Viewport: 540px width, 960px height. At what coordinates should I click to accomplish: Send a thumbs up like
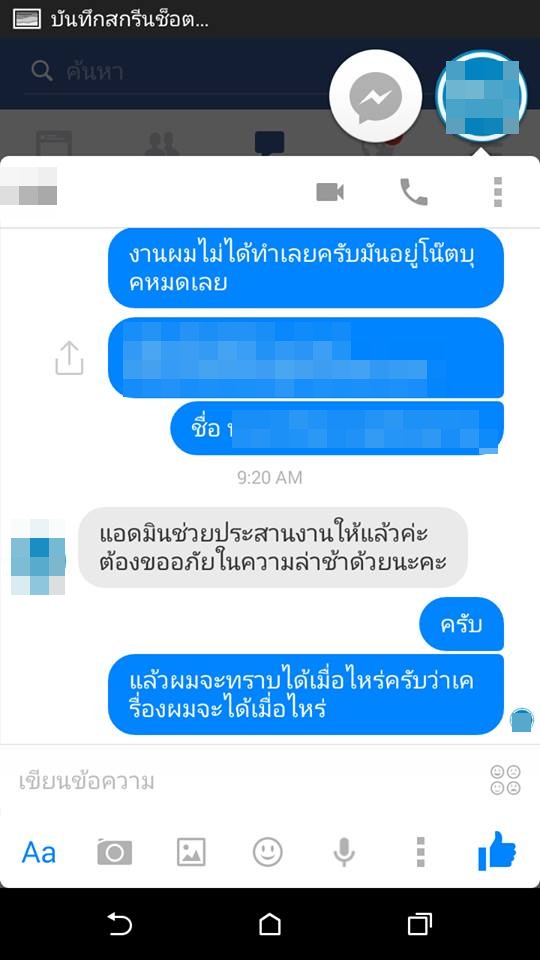tap(497, 851)
